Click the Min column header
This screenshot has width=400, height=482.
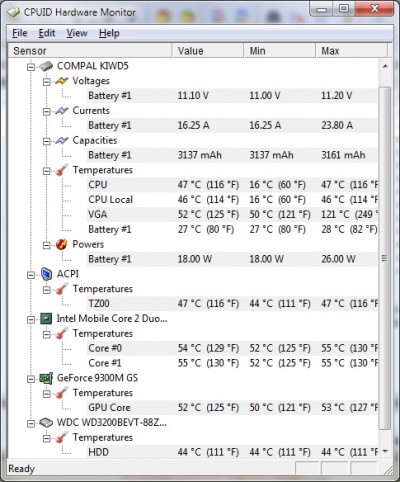[280, 51]
